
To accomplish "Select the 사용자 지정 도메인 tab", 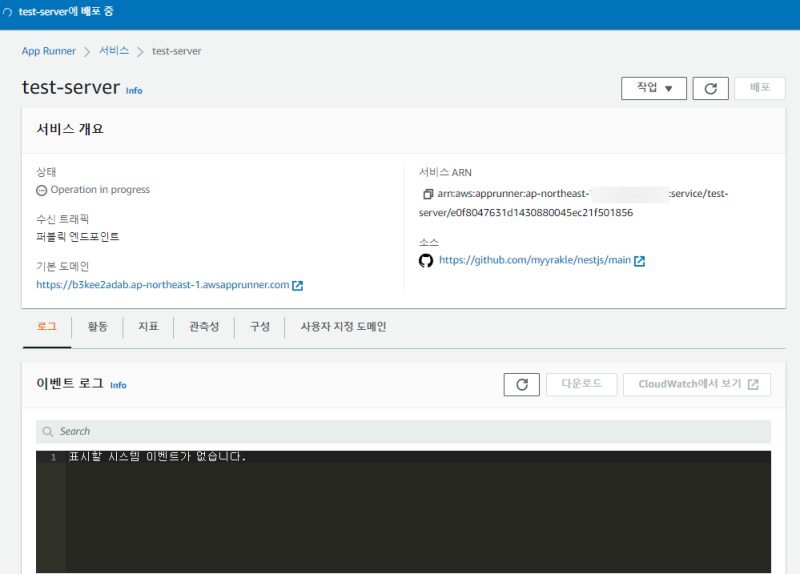I will pyautogui.click(x=343, y=327).
